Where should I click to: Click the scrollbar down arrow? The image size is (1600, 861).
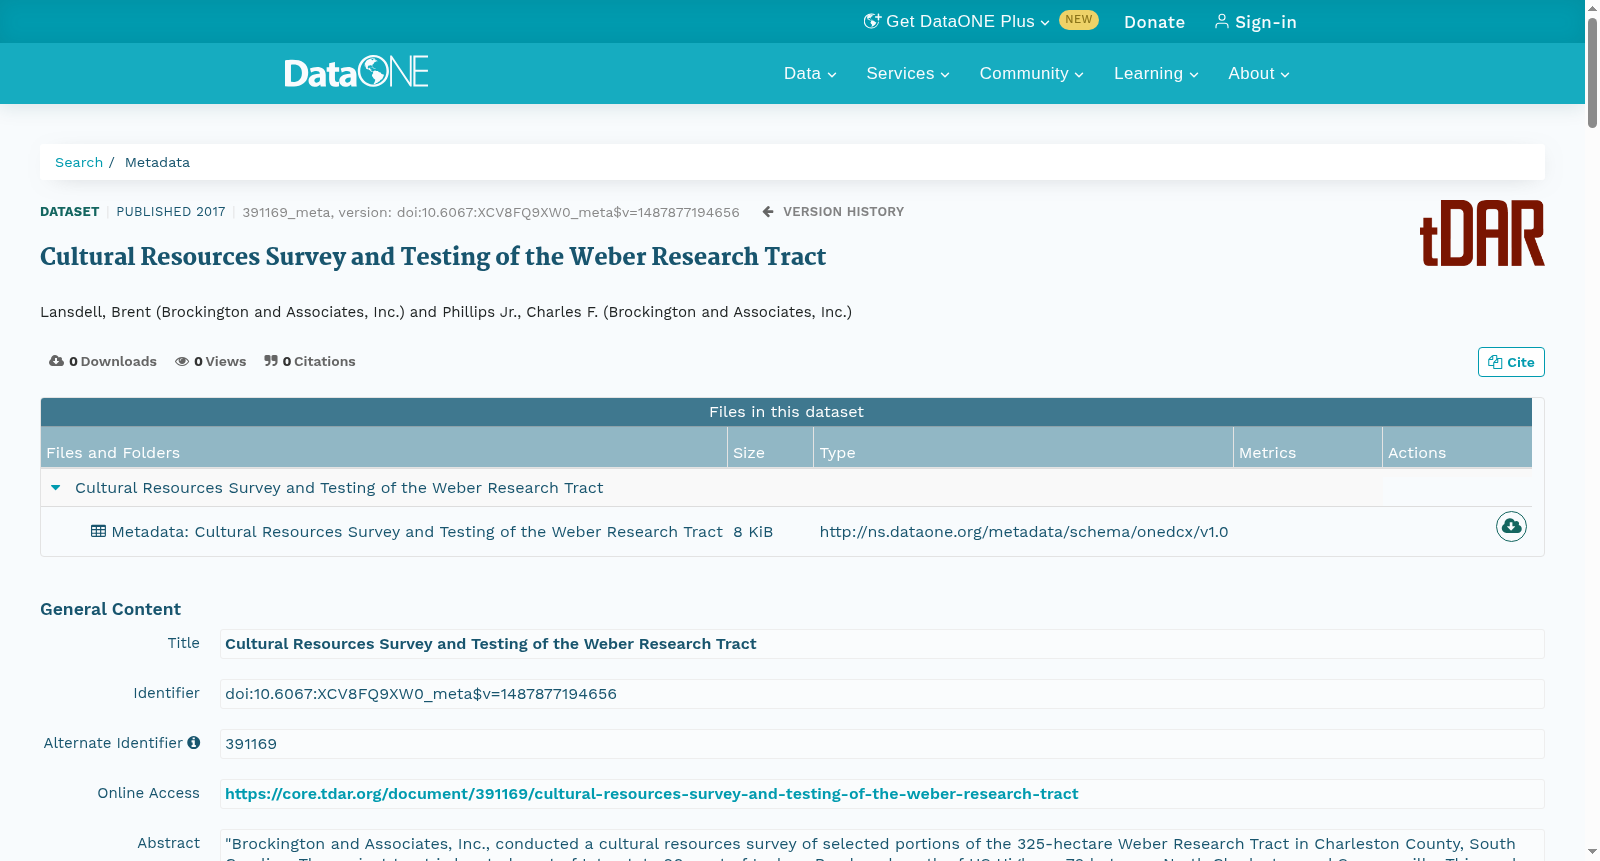[x=1592, y=852]
